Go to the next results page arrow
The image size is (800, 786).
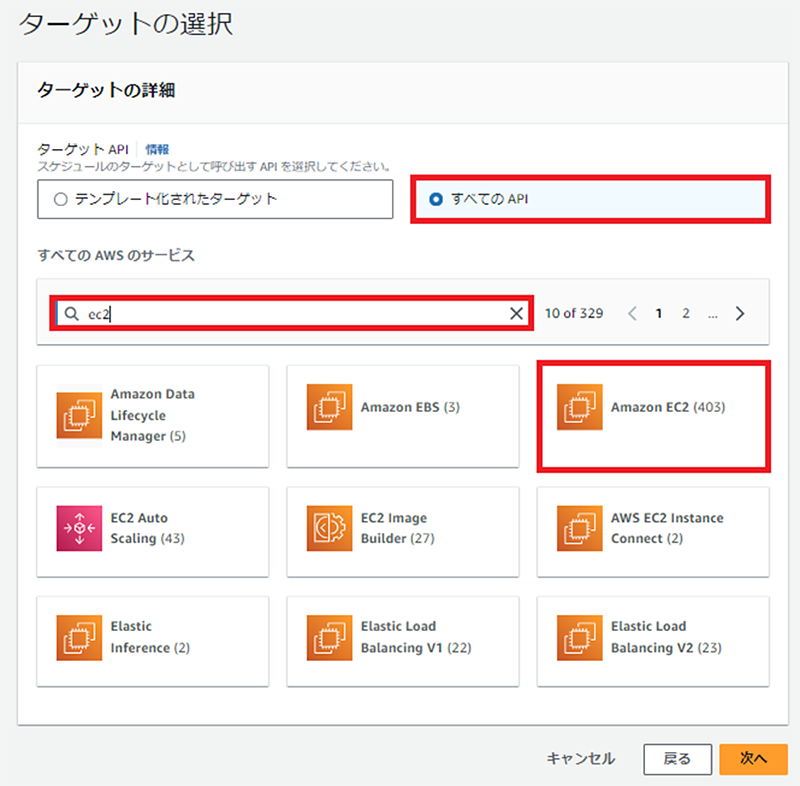(740, 313)
